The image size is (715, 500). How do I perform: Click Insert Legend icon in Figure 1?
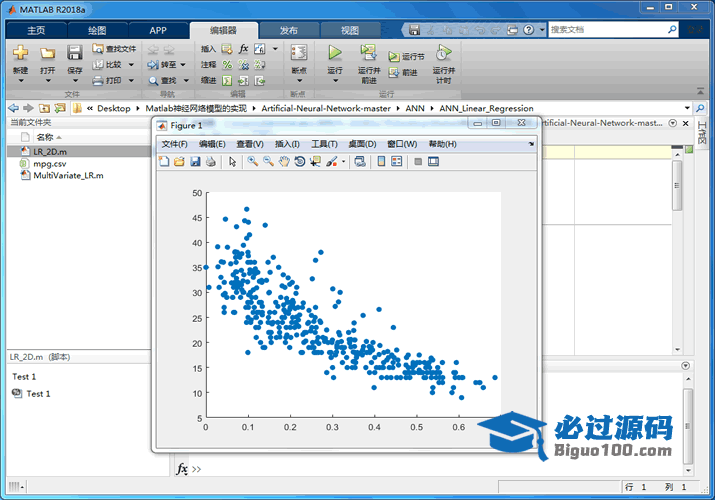[x=397, y=161]
